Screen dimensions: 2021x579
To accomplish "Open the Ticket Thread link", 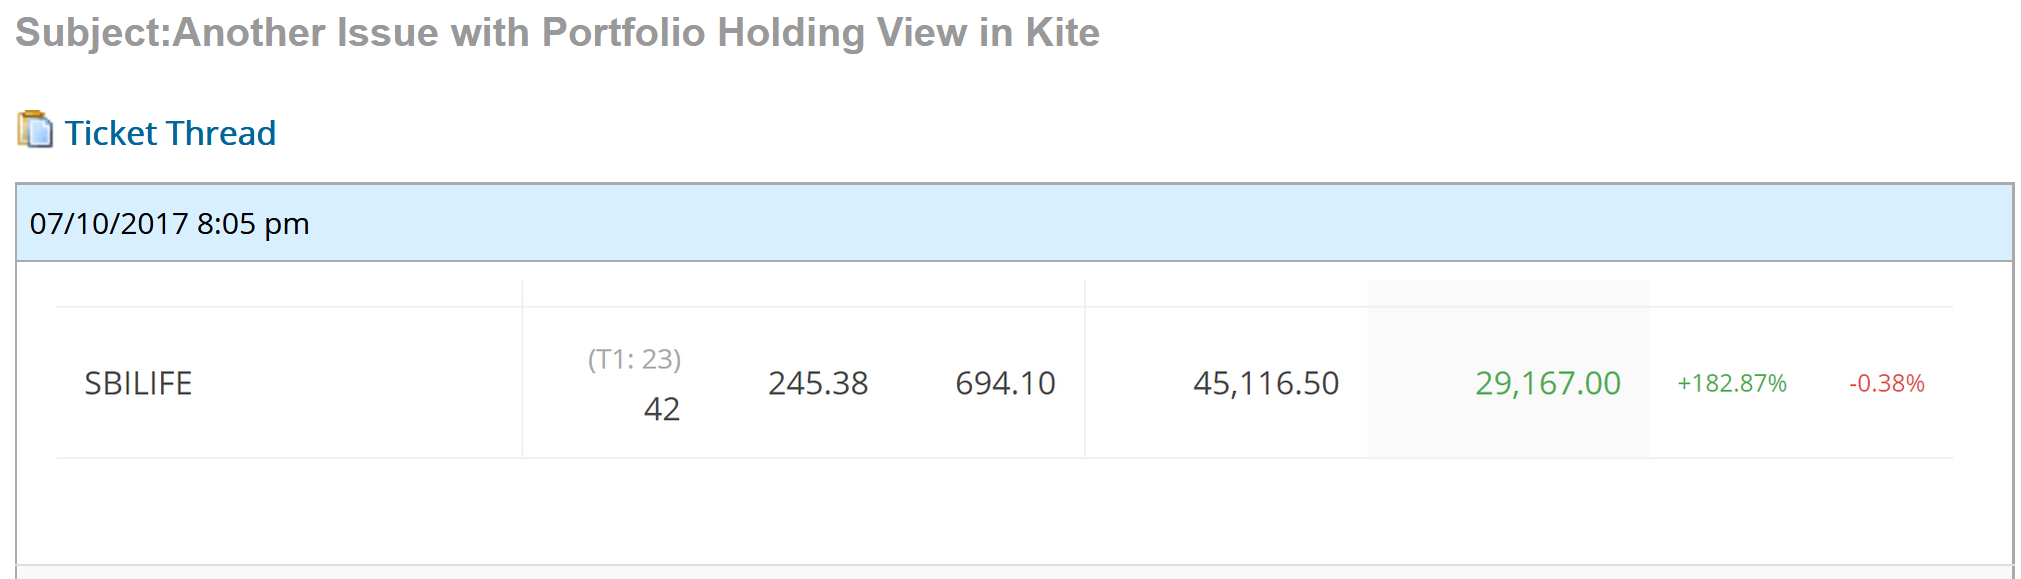I will point(170,133).
